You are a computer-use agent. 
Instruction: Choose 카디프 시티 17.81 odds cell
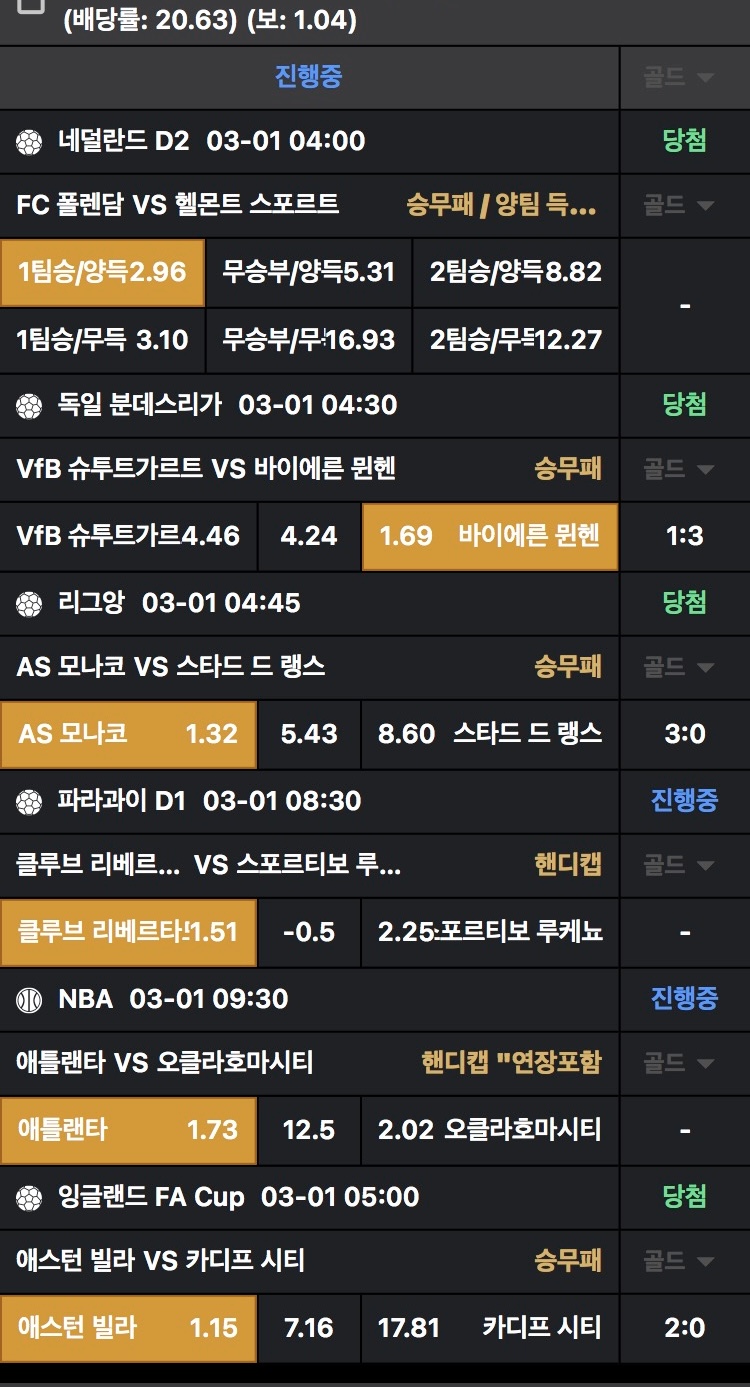click(489, 1328)
